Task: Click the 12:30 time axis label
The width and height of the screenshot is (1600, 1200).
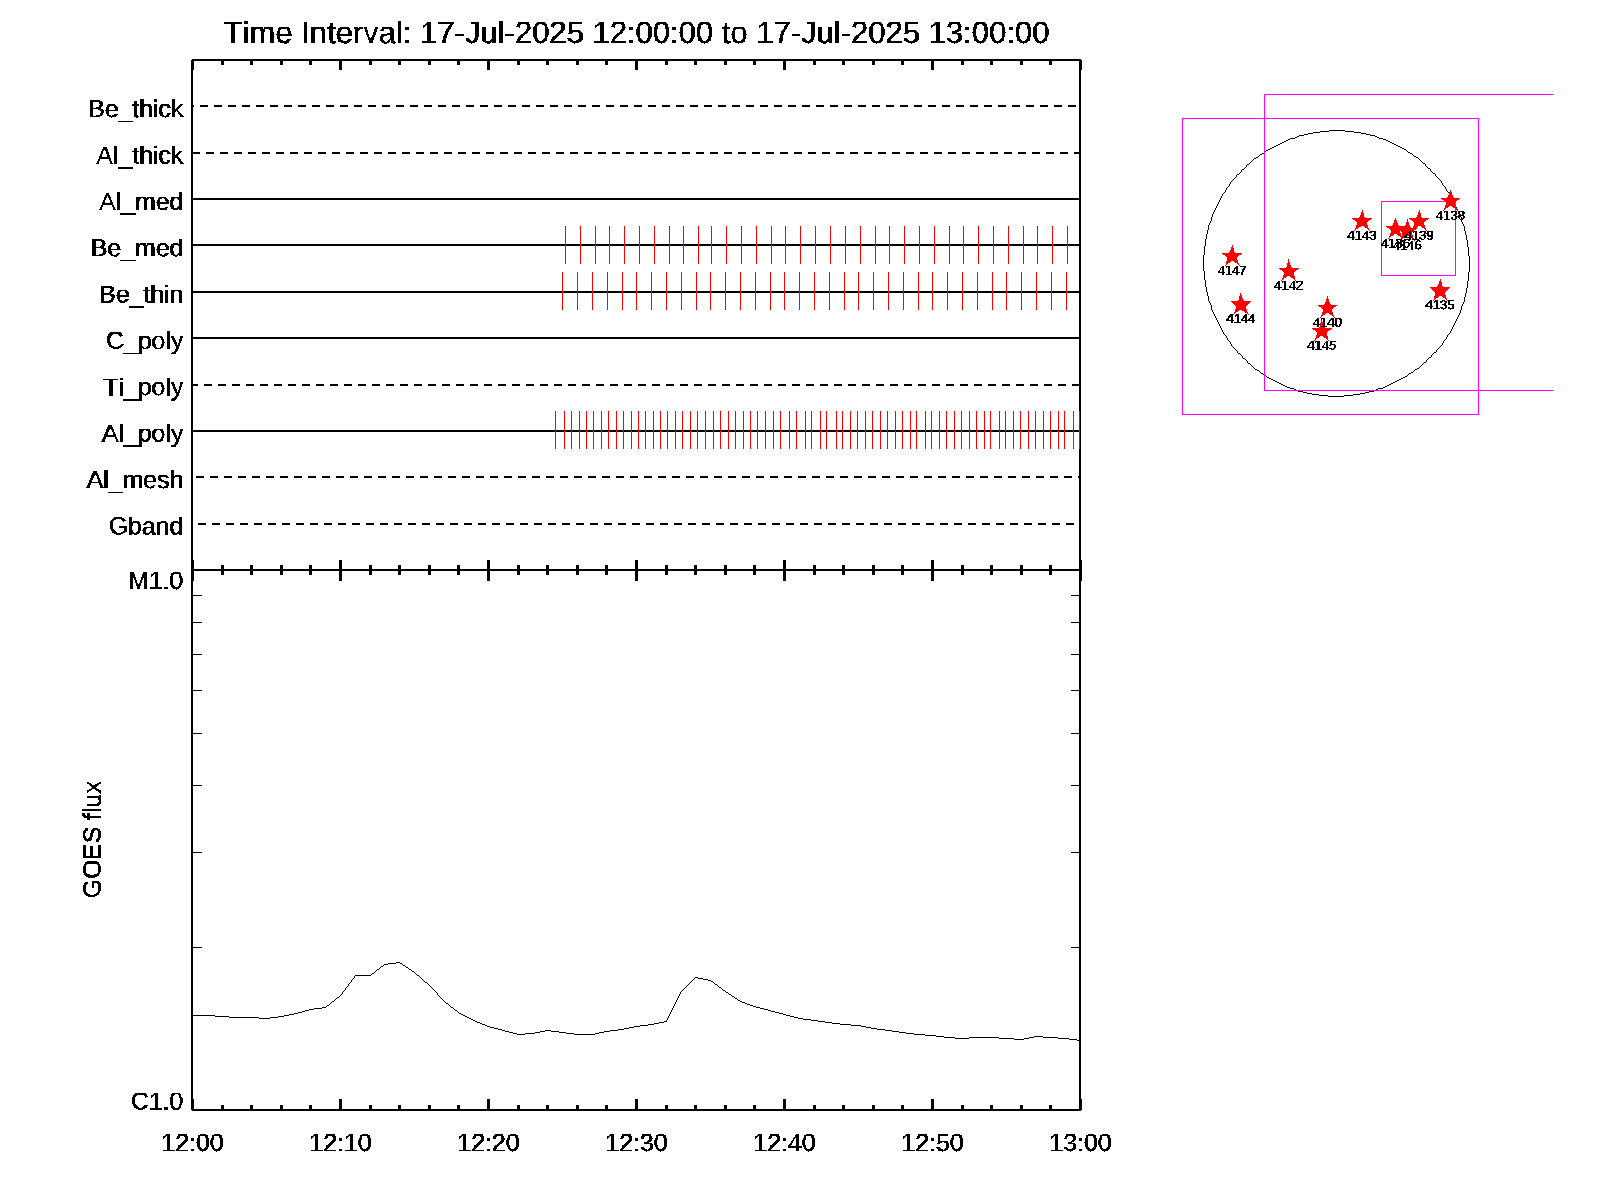Action: (x=636, y=1143)
